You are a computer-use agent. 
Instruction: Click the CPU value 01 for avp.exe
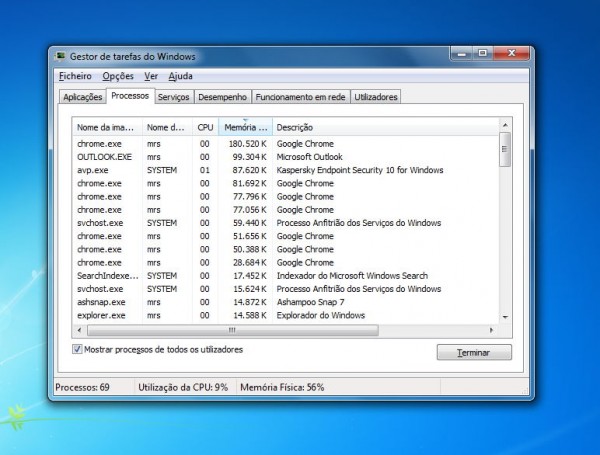click(x=205, y=170)
